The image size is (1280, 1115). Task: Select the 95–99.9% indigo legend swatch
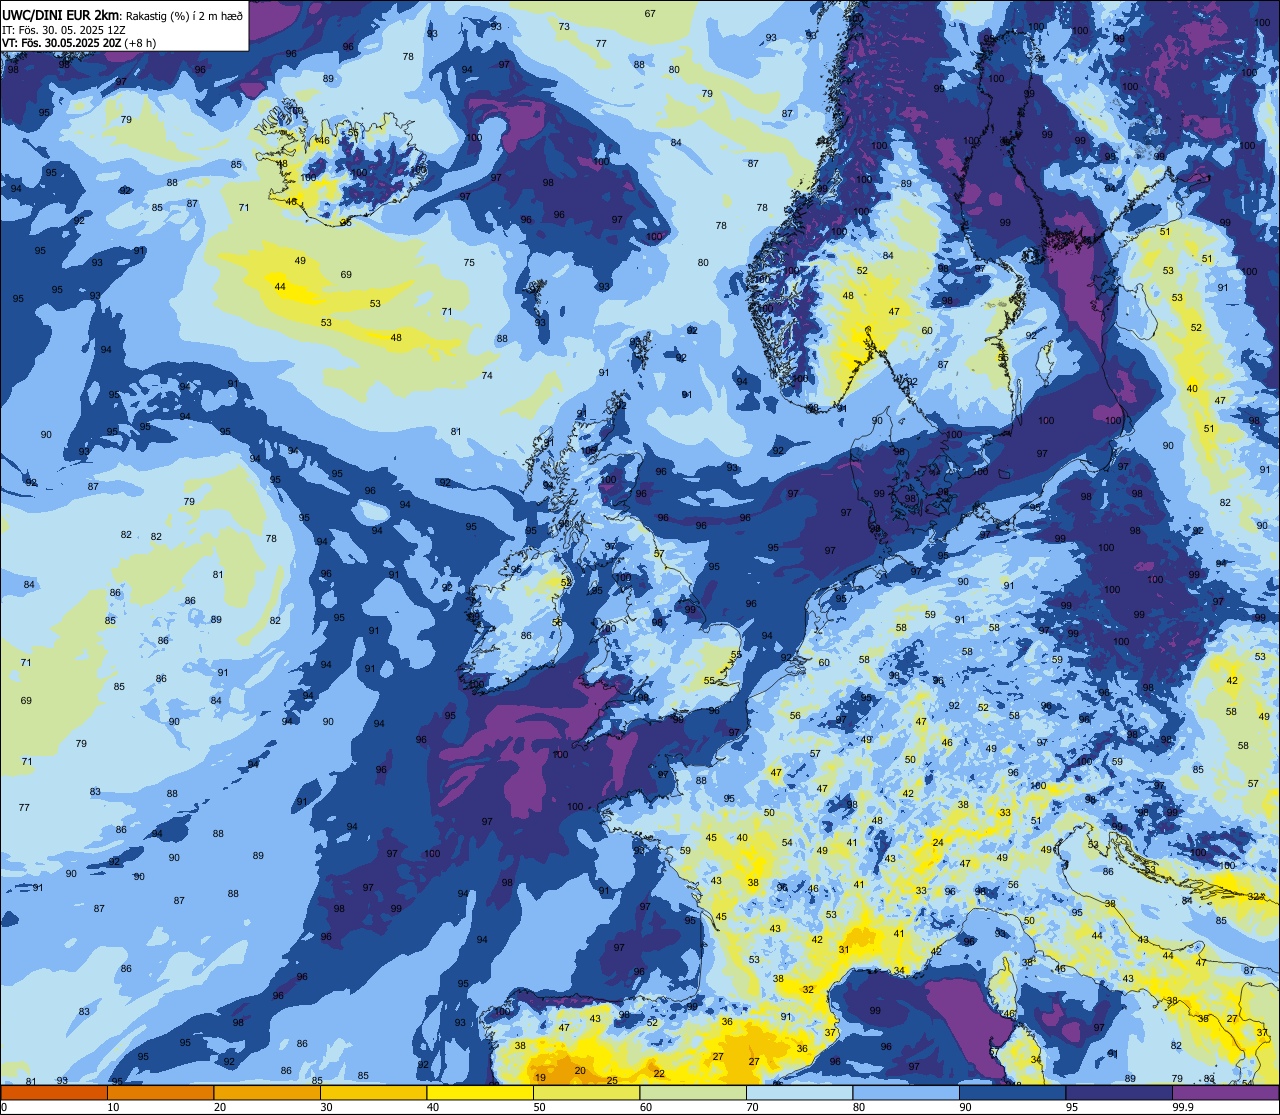pos(1119,1092)
